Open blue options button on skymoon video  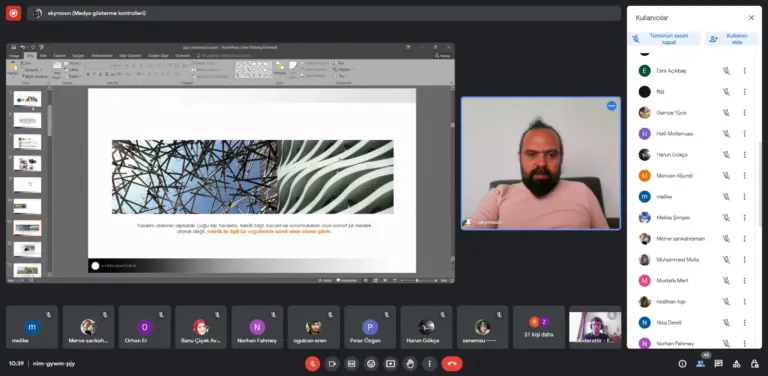[611, 106]
